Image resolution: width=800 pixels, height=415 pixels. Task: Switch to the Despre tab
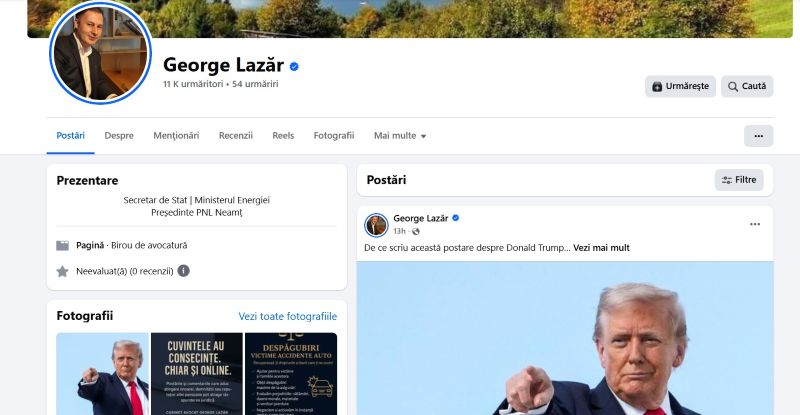pos(119,136)
